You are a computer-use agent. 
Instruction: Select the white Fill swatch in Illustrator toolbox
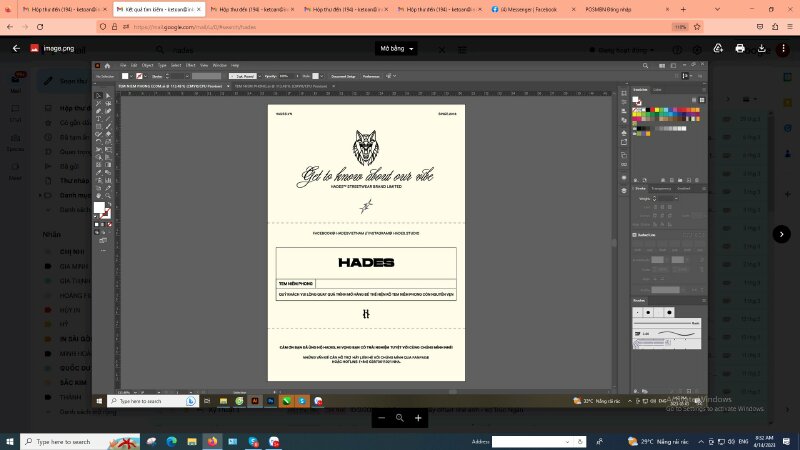(99, 207)
